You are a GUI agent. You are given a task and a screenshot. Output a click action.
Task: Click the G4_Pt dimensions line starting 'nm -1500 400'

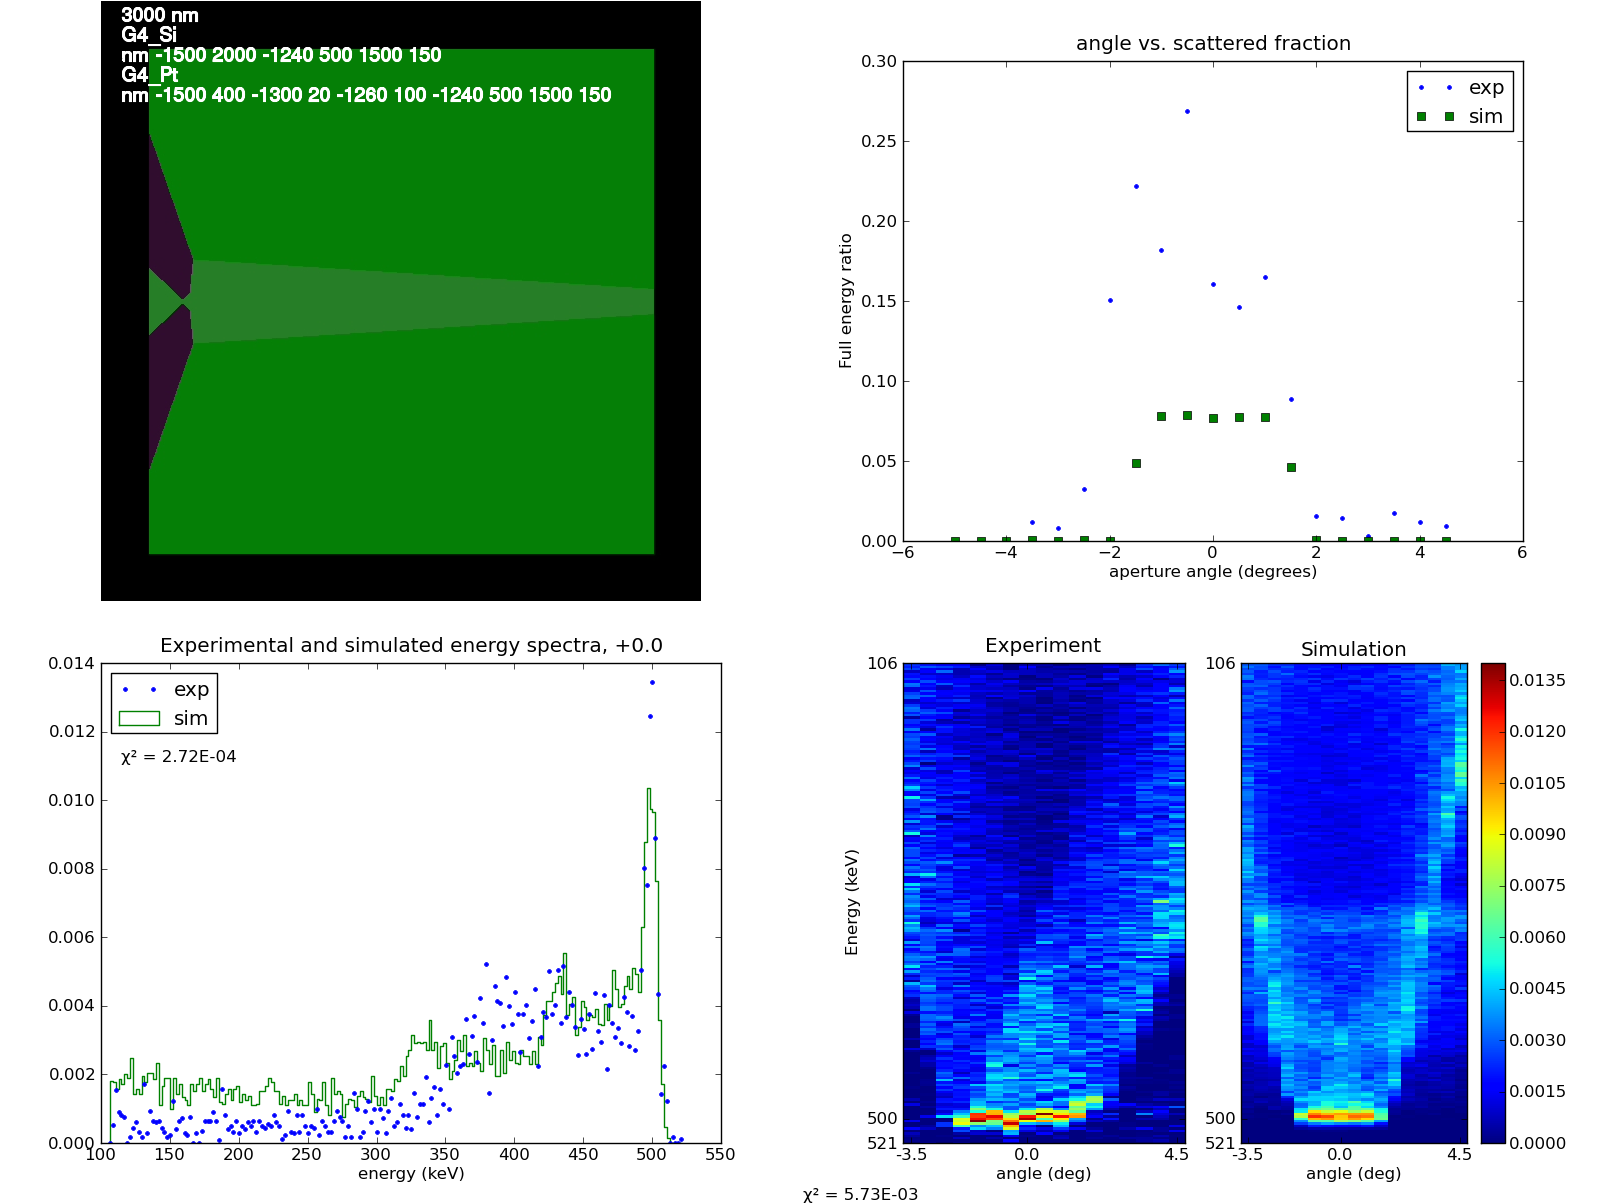(366, 95)
